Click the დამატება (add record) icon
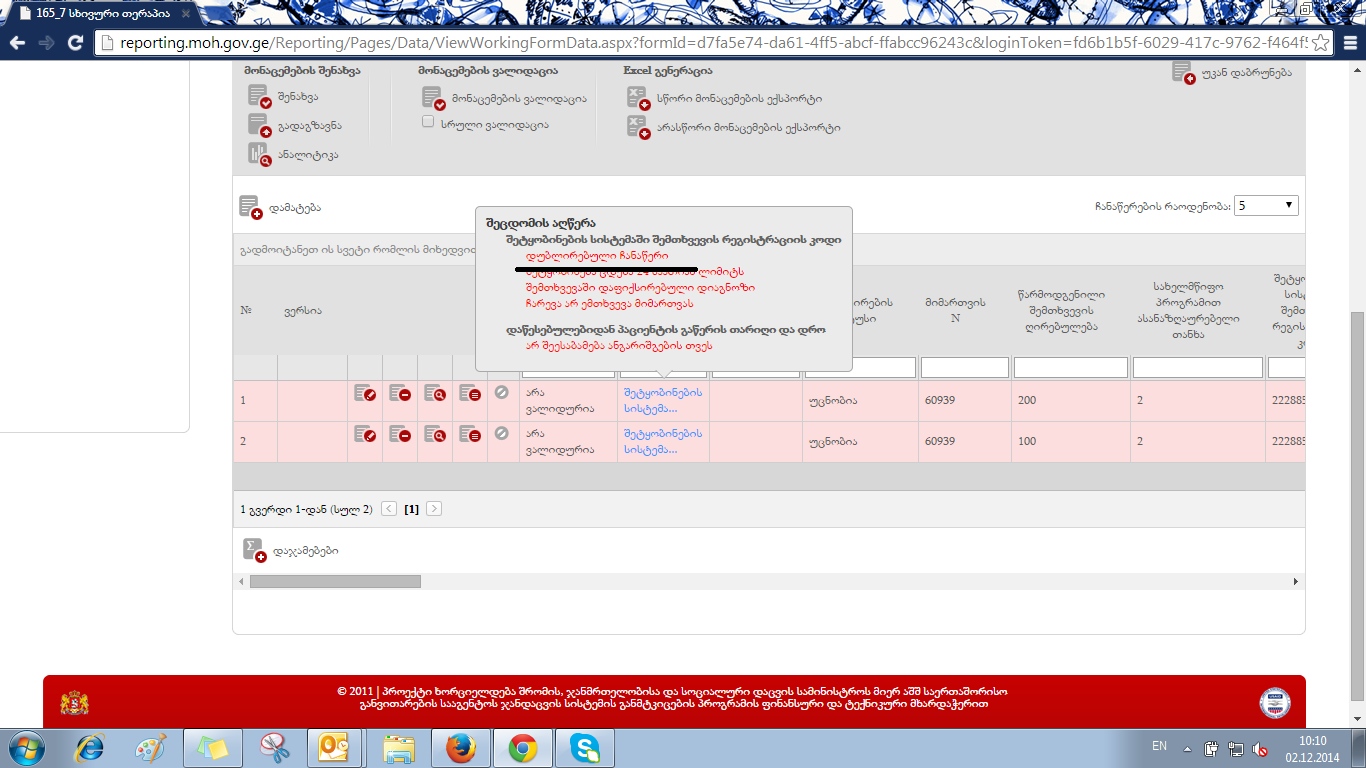The height and width of the screenshot is (768, 1366). click(x=250, y=207)
